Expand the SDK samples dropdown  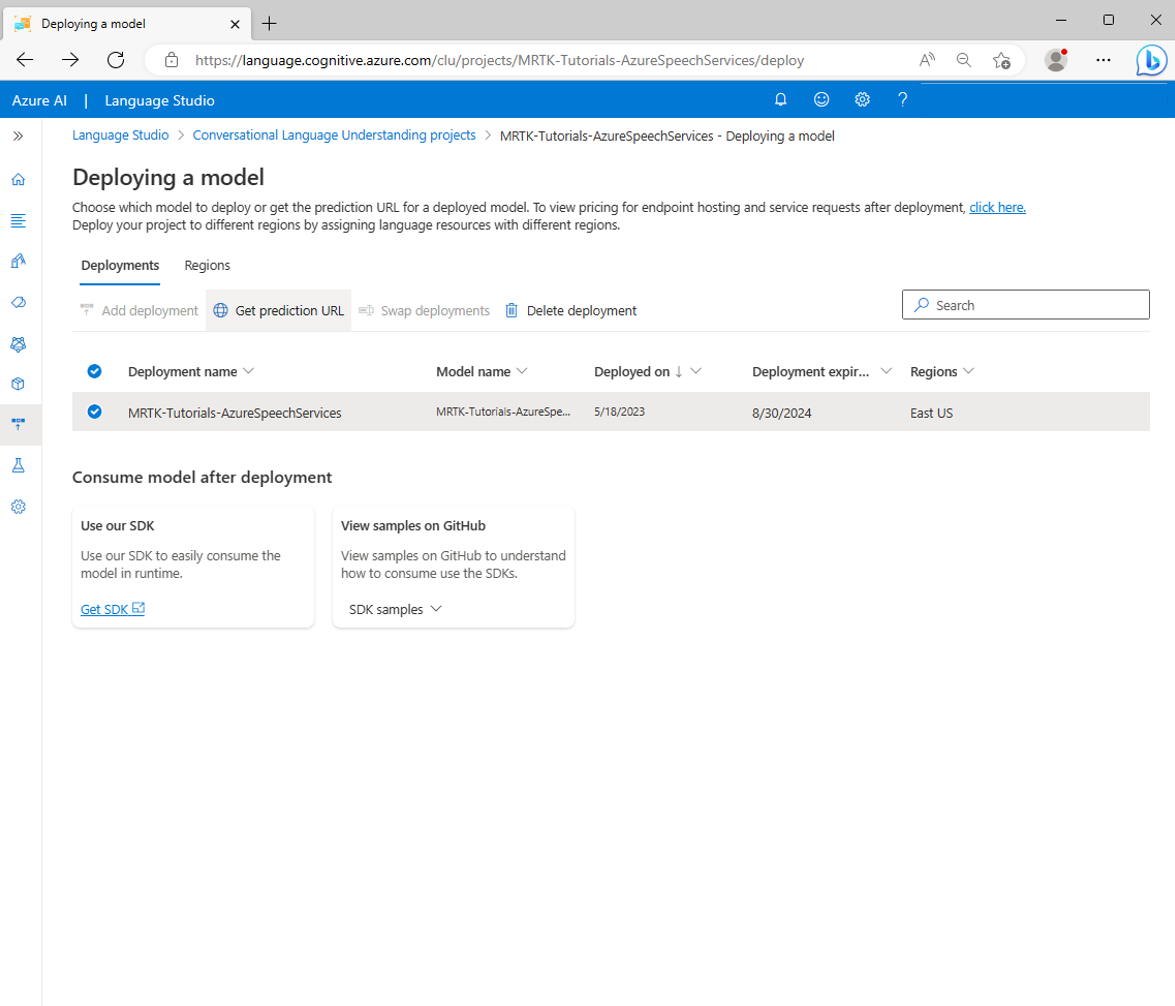395,609
